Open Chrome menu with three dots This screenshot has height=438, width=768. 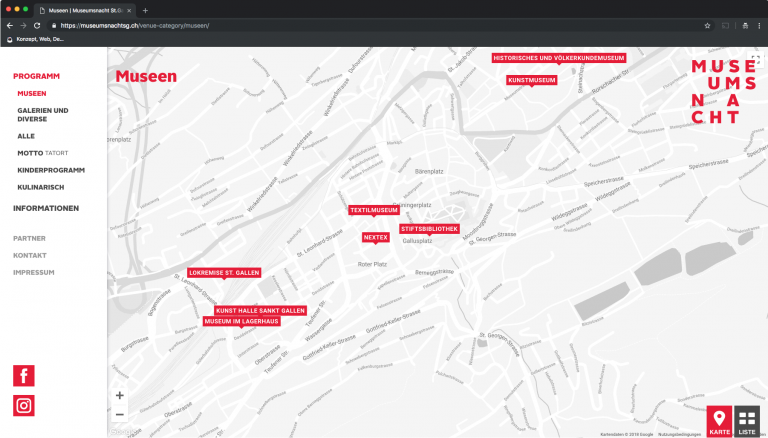point(759,25)
